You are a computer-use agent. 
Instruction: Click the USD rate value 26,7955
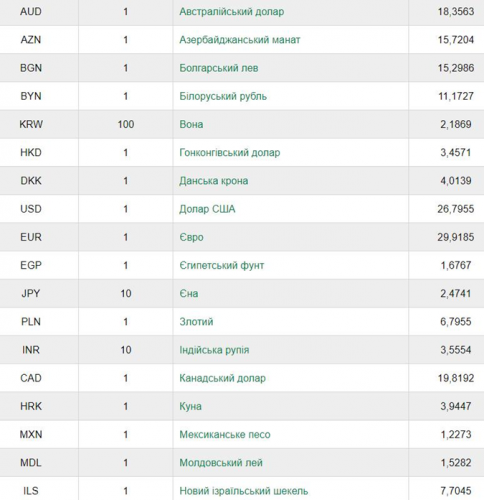click(456, 209)
